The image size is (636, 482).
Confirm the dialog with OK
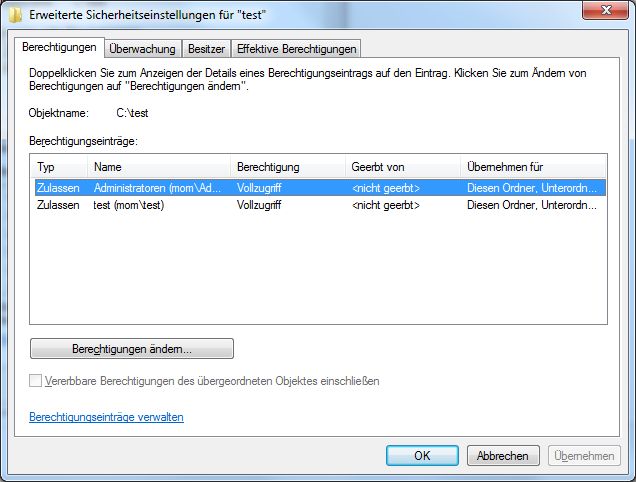pos(422,455)
